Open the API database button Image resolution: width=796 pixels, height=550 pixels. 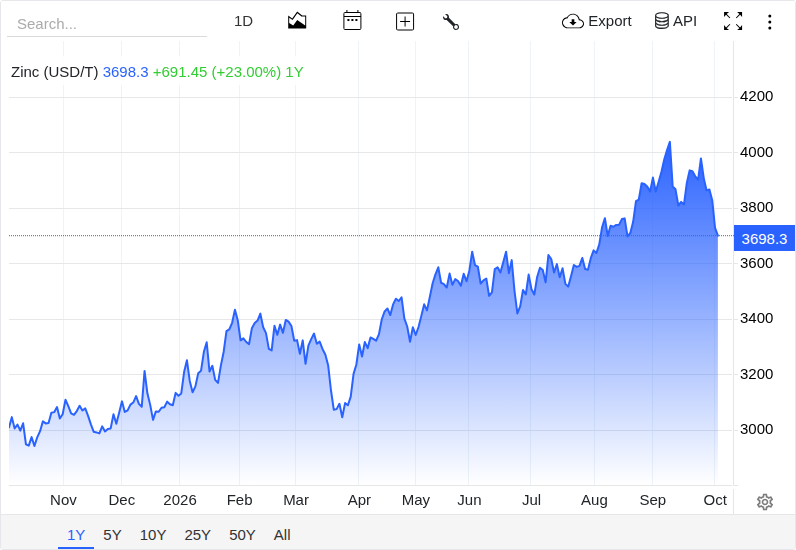[x=676, y=21]
